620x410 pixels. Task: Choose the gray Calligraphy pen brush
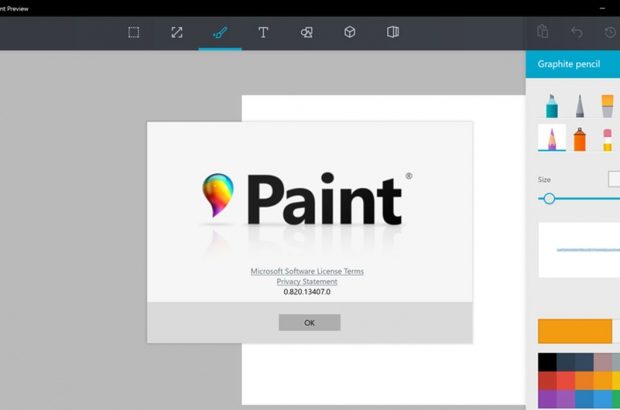(580, 106)
